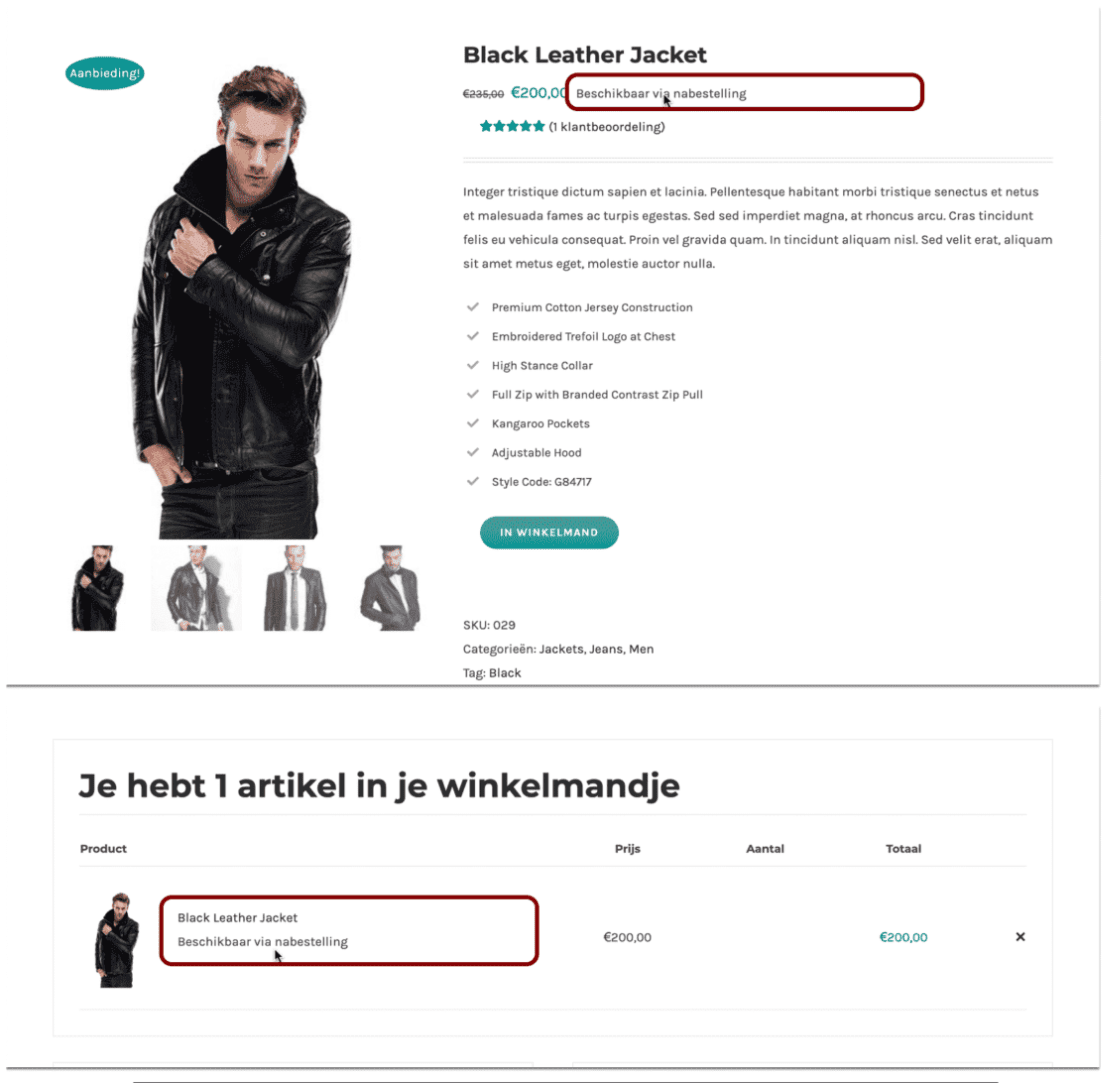Click the cart item jacket thumbnail

point(116,939)
